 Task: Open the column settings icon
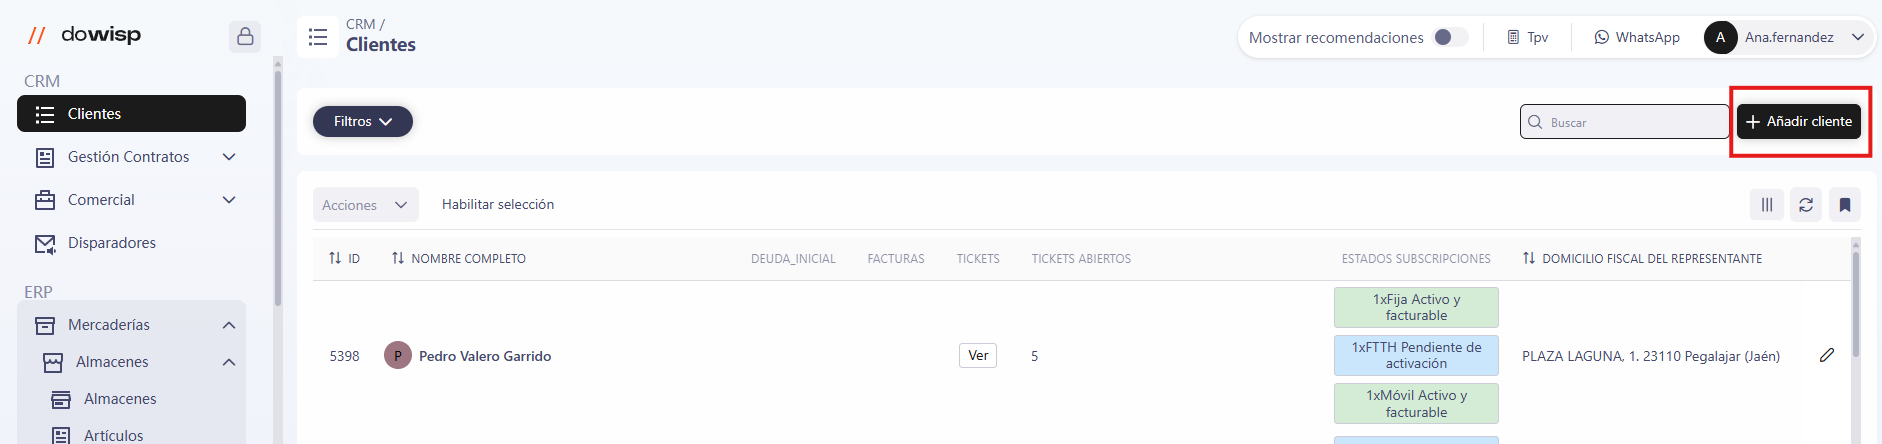(x=1767, y=205)
